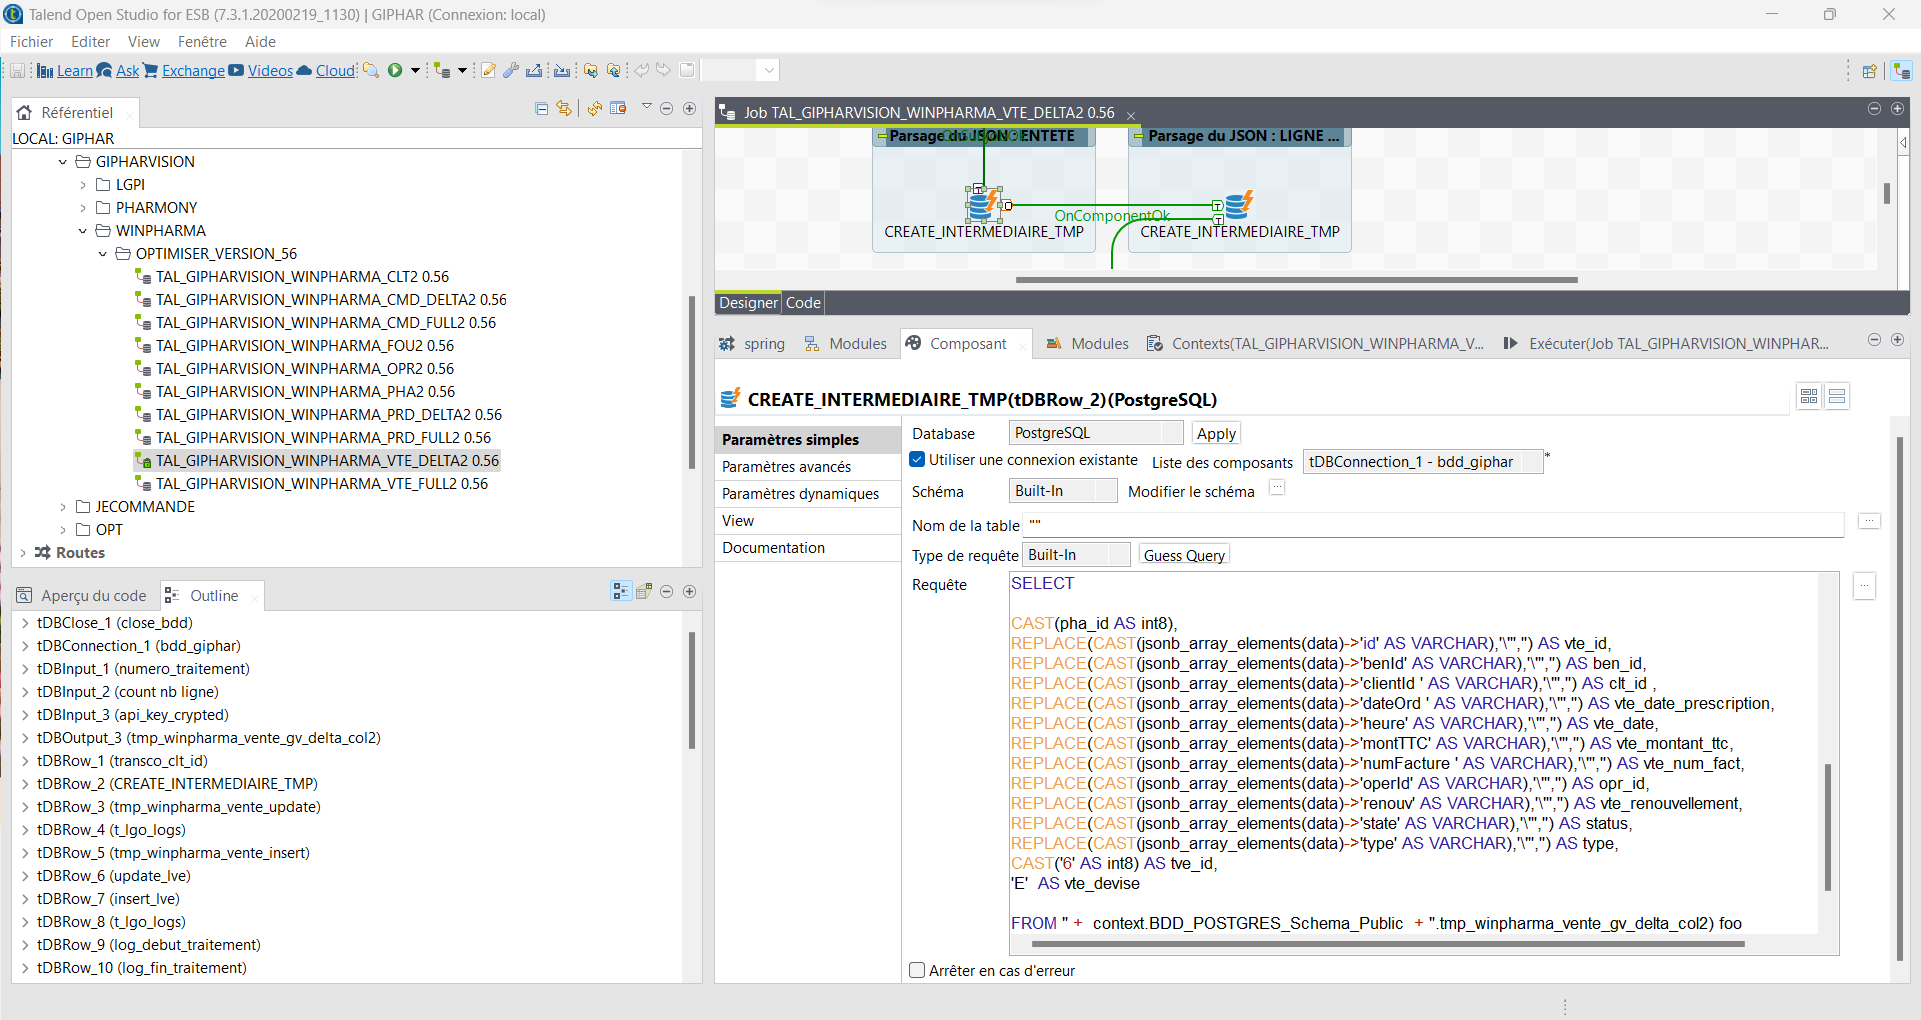This screenshot has height=1020, width=1921.
Task: Click the Guess Query button
Action: (1184, 555)
